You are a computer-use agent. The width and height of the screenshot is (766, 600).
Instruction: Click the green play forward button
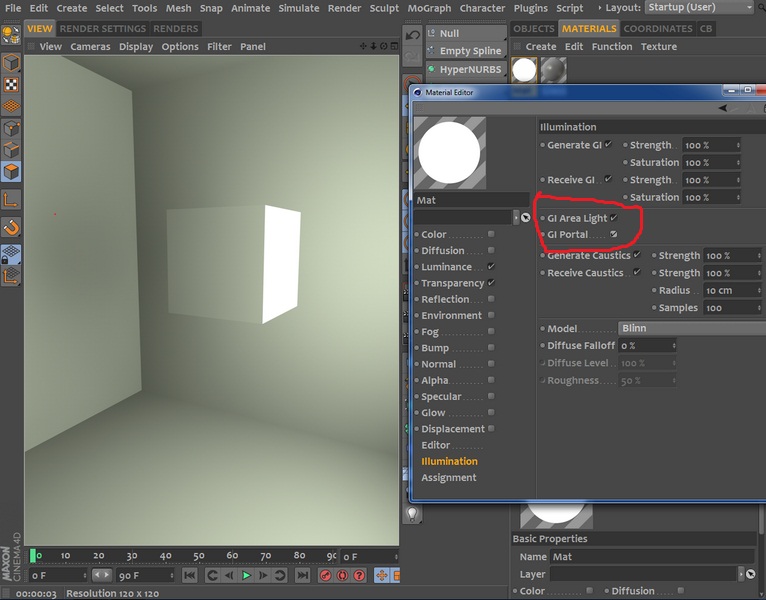246,575
